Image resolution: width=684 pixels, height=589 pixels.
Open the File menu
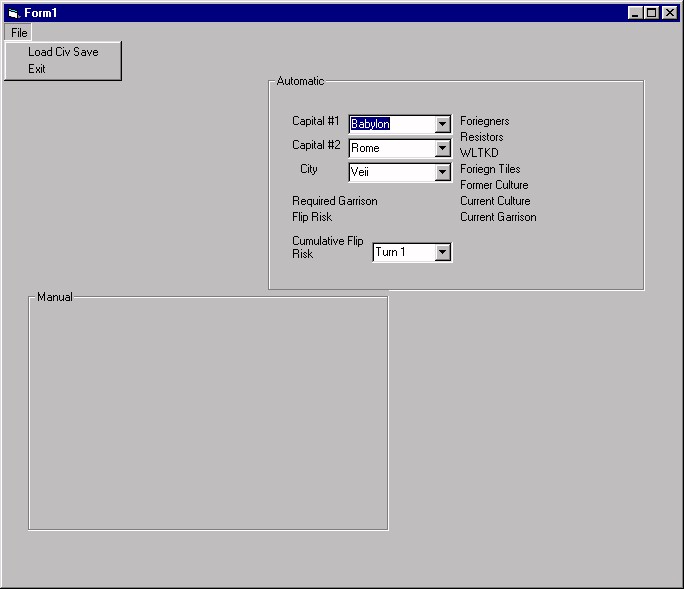[x=19, y=33]
